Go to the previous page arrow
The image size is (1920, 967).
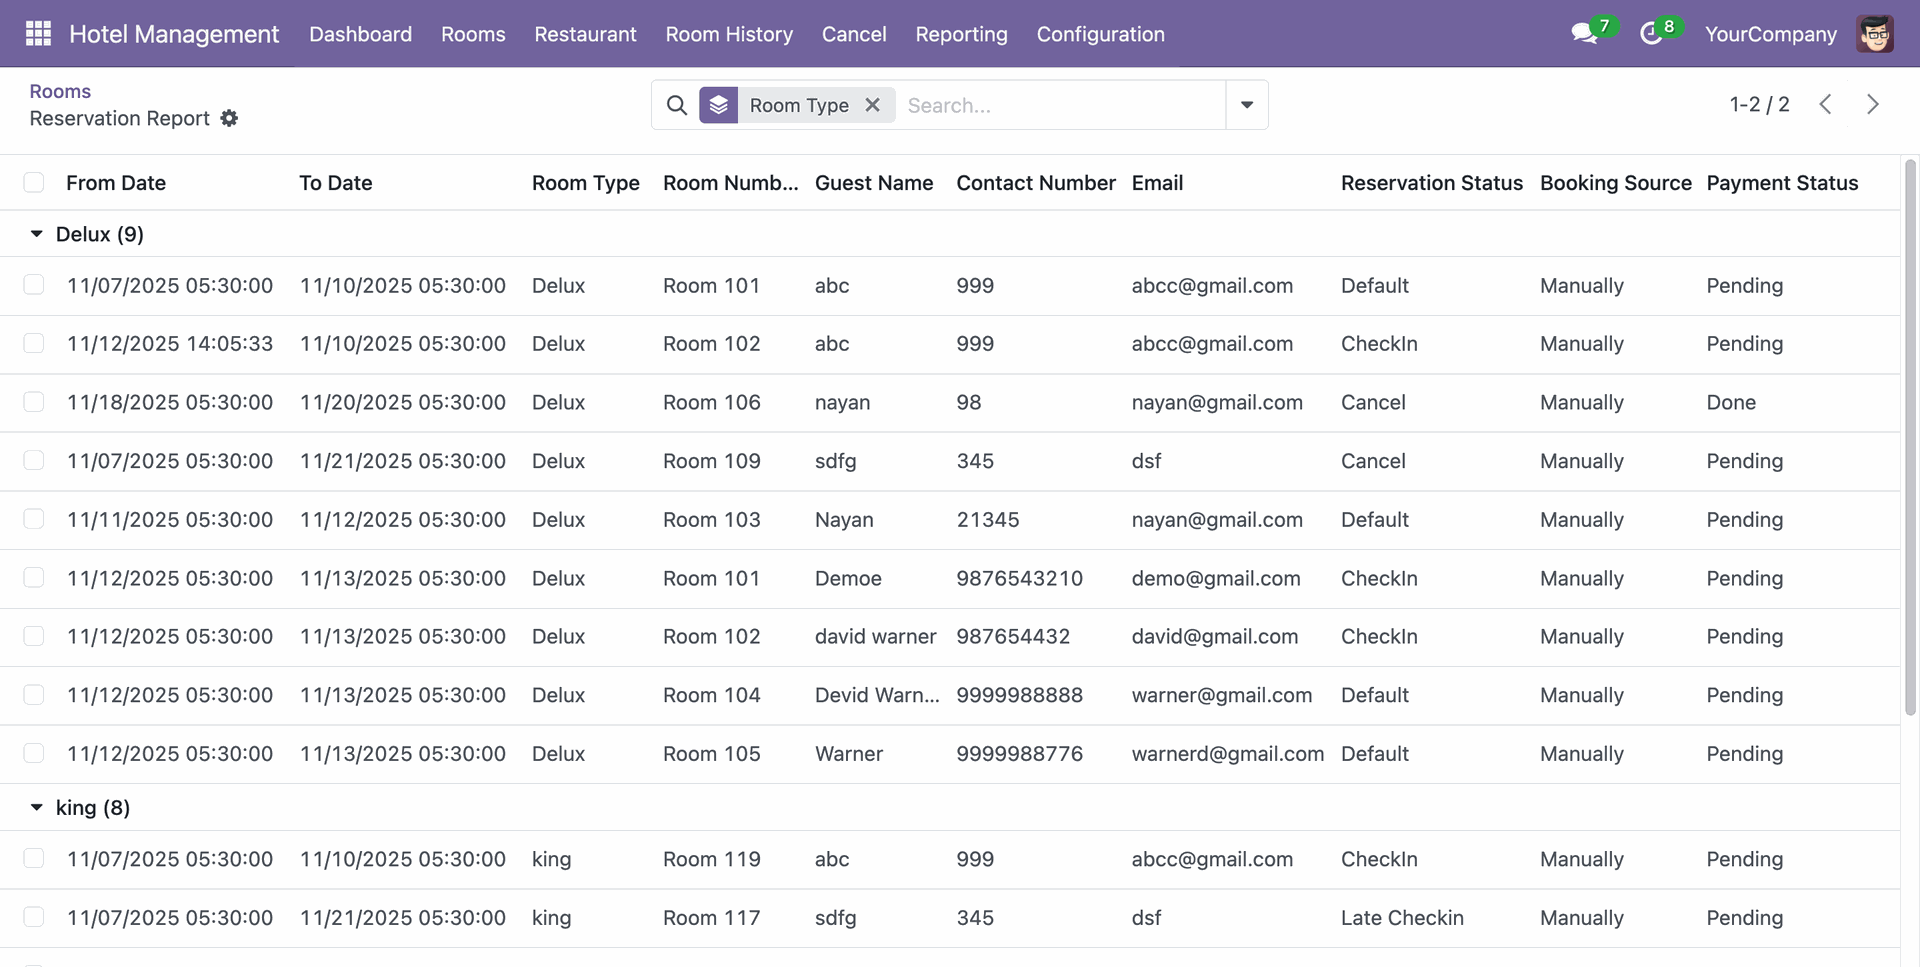pyautogui.click(x=1825, y=105)
